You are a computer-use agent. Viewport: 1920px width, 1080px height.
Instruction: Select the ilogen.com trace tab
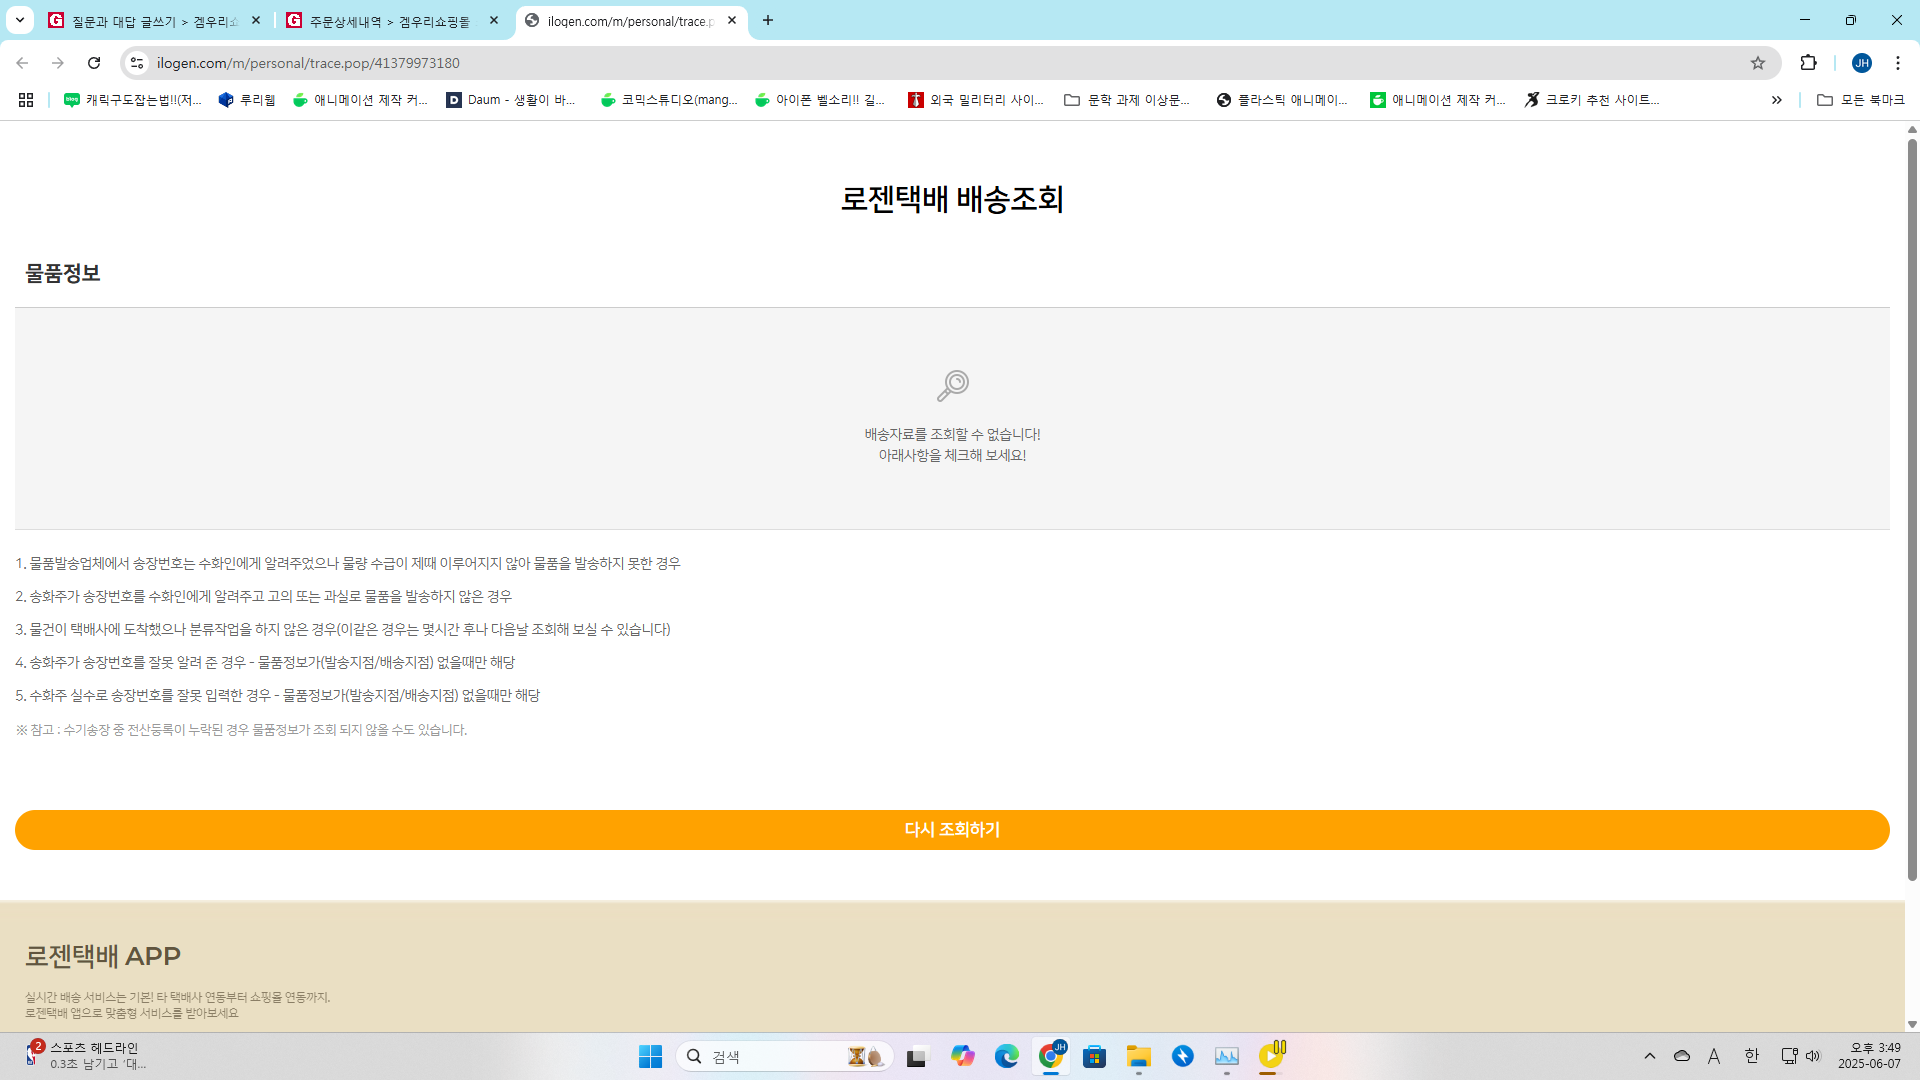click(630, 21)
